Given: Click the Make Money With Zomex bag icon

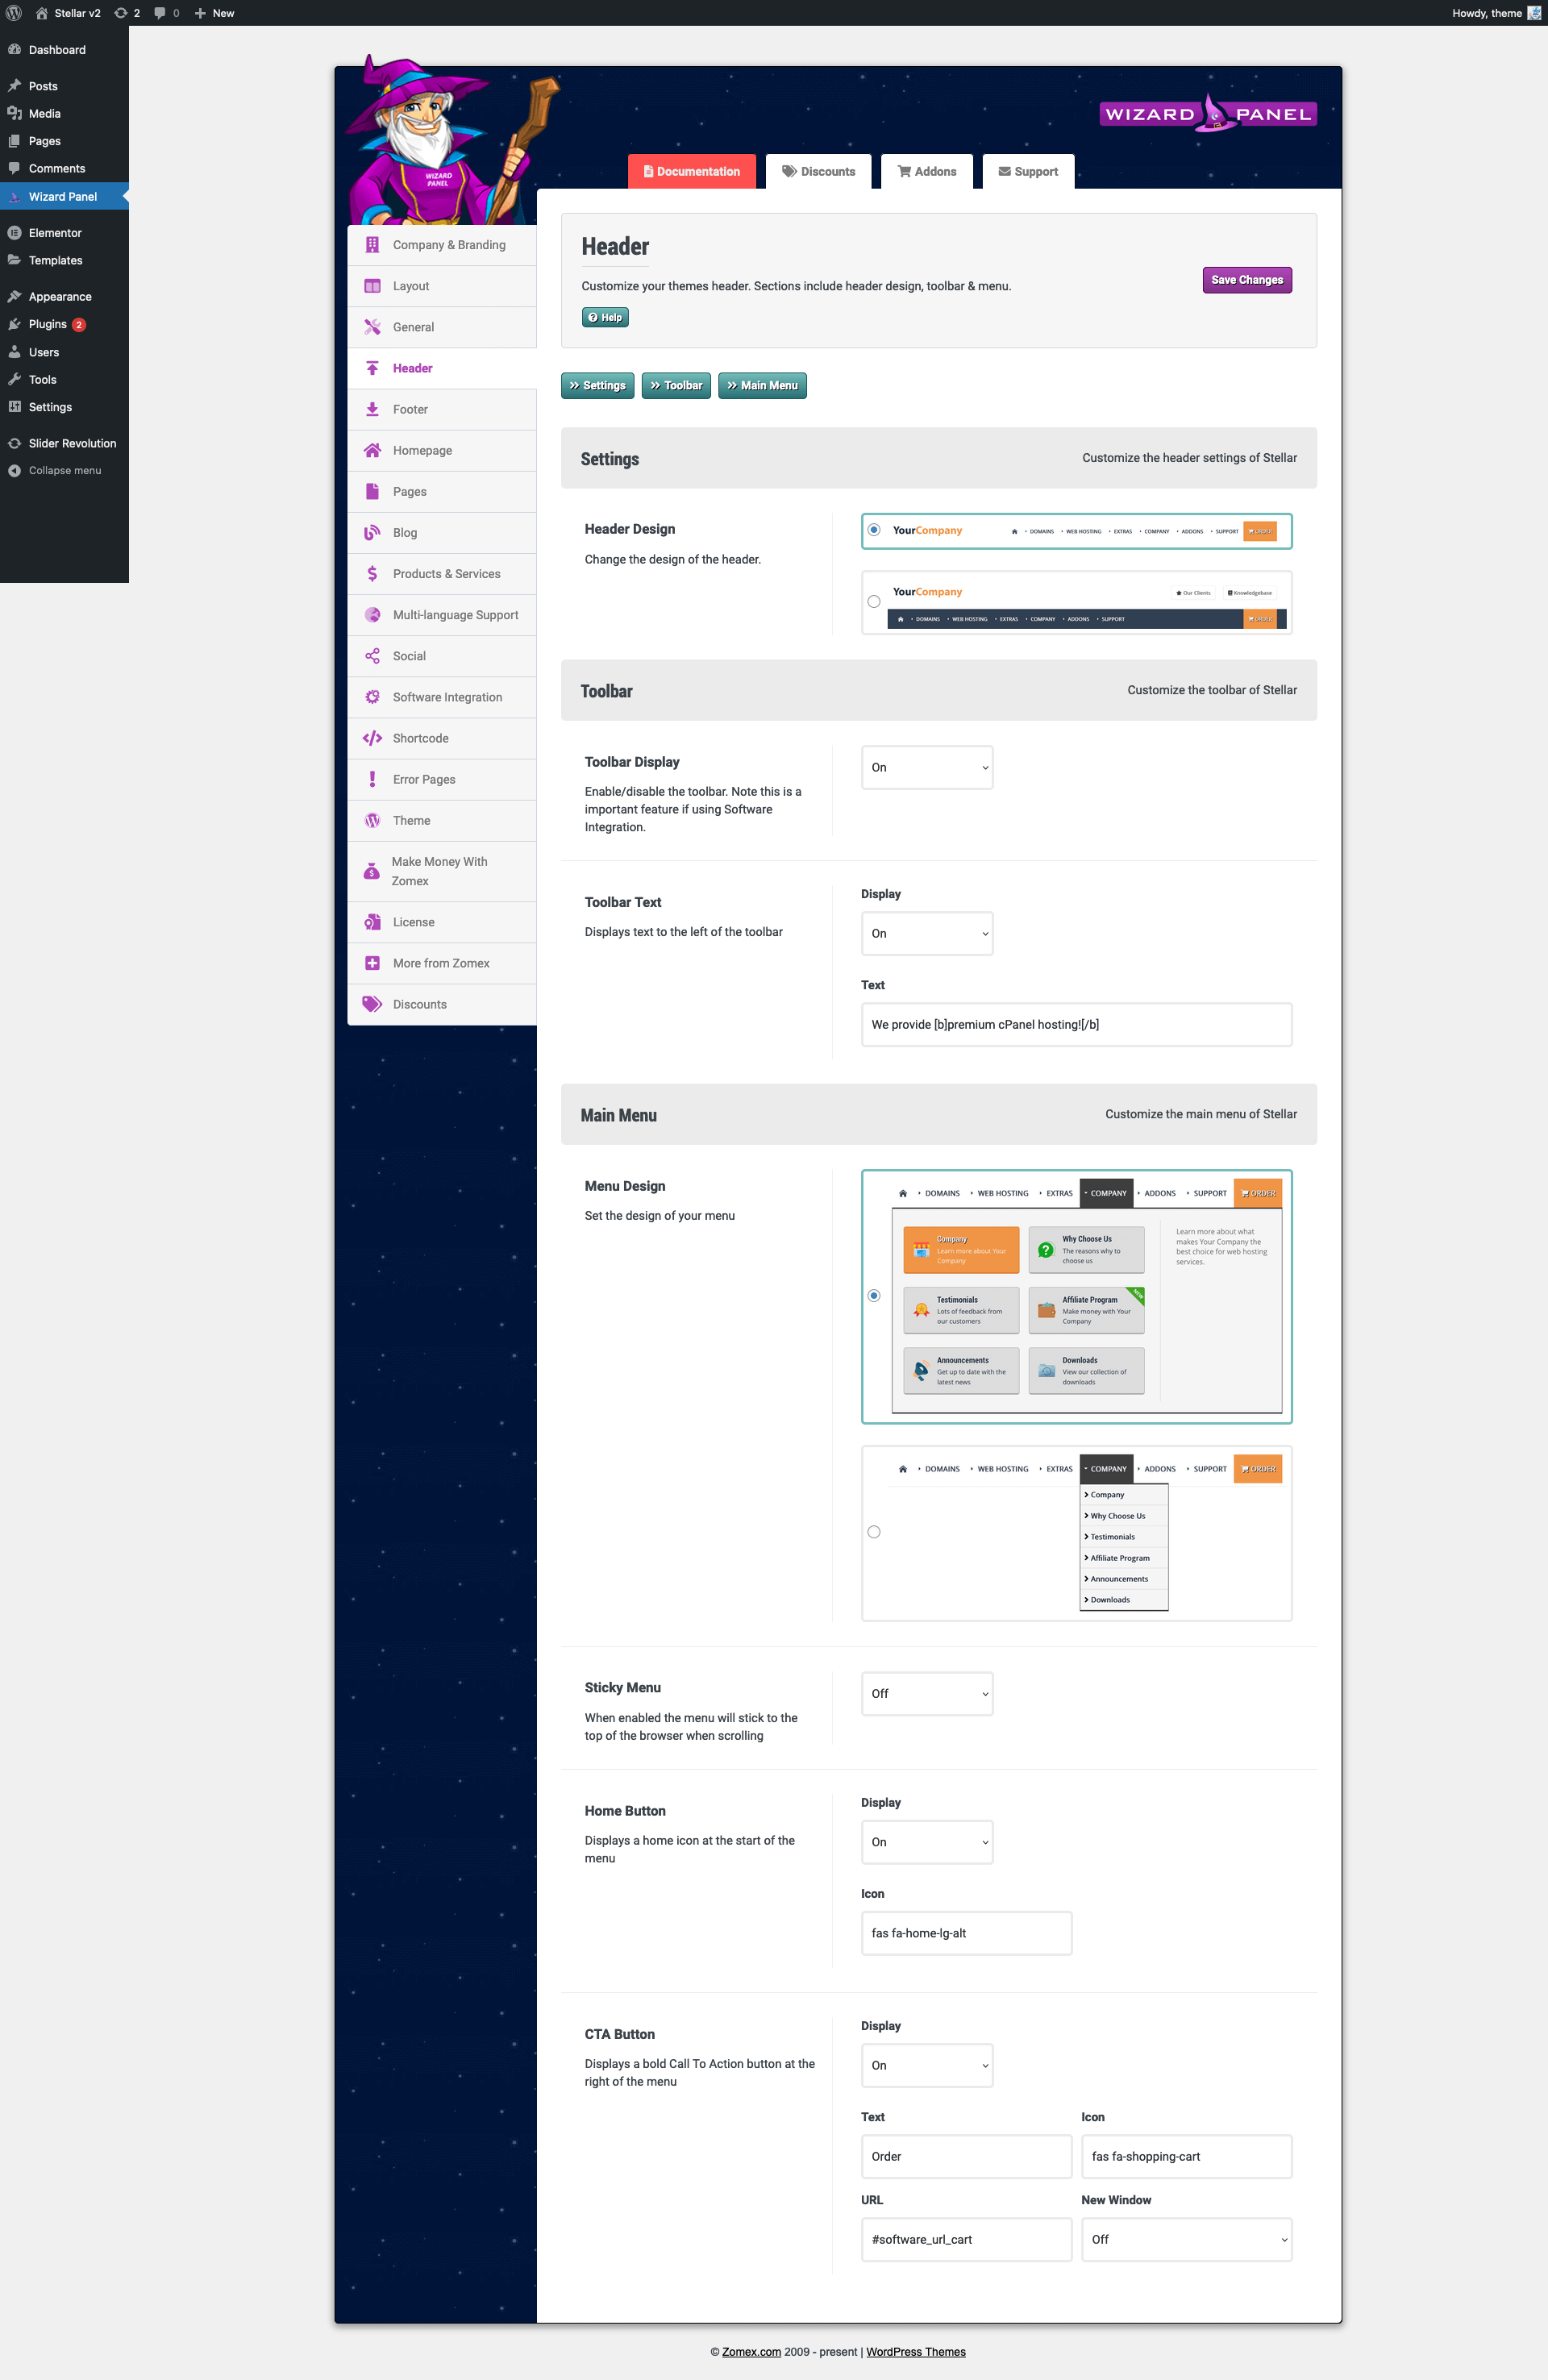Looking at the screenshot, I should [371, 871].
